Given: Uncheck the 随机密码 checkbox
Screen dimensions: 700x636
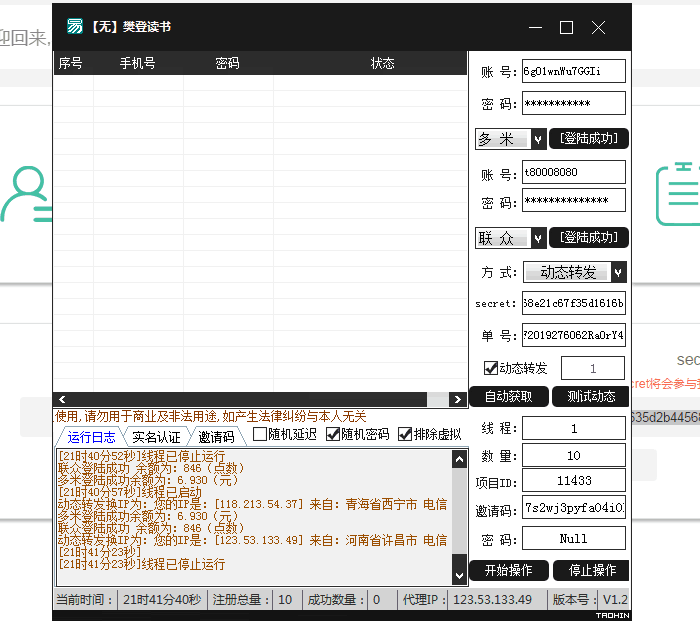Looking at the screenshot, I should point(333,434).
